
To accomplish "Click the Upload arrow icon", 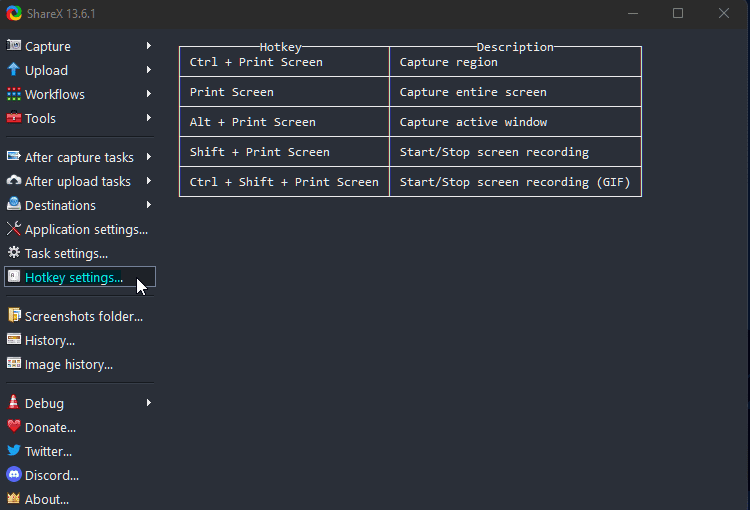I will coord(14,69).
